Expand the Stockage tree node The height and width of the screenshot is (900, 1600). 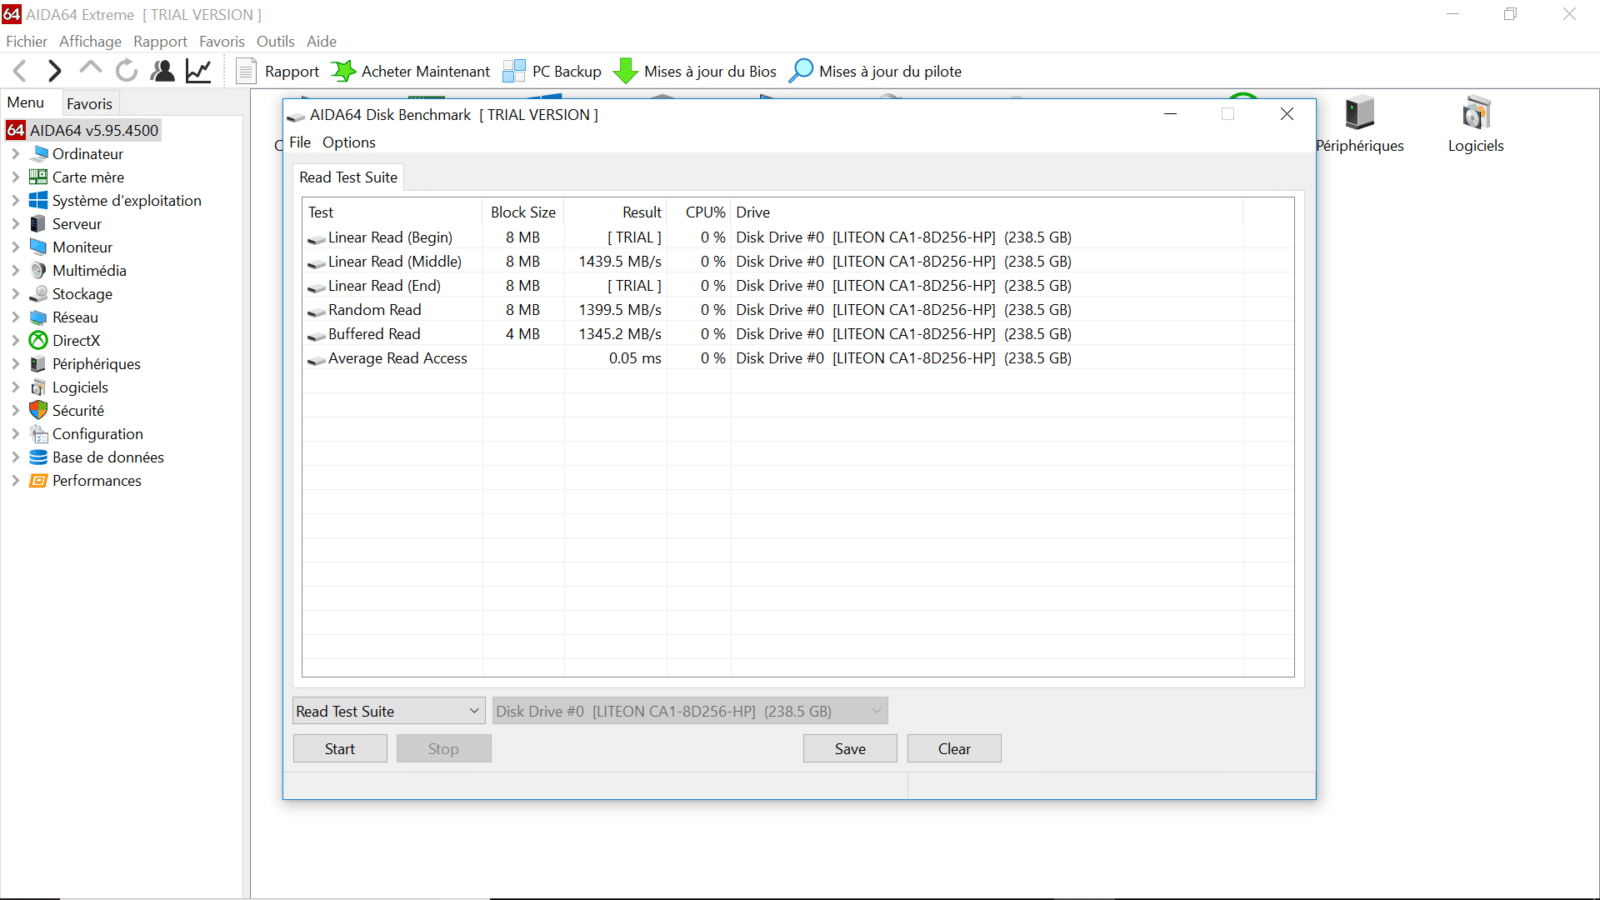pos(15,294)
